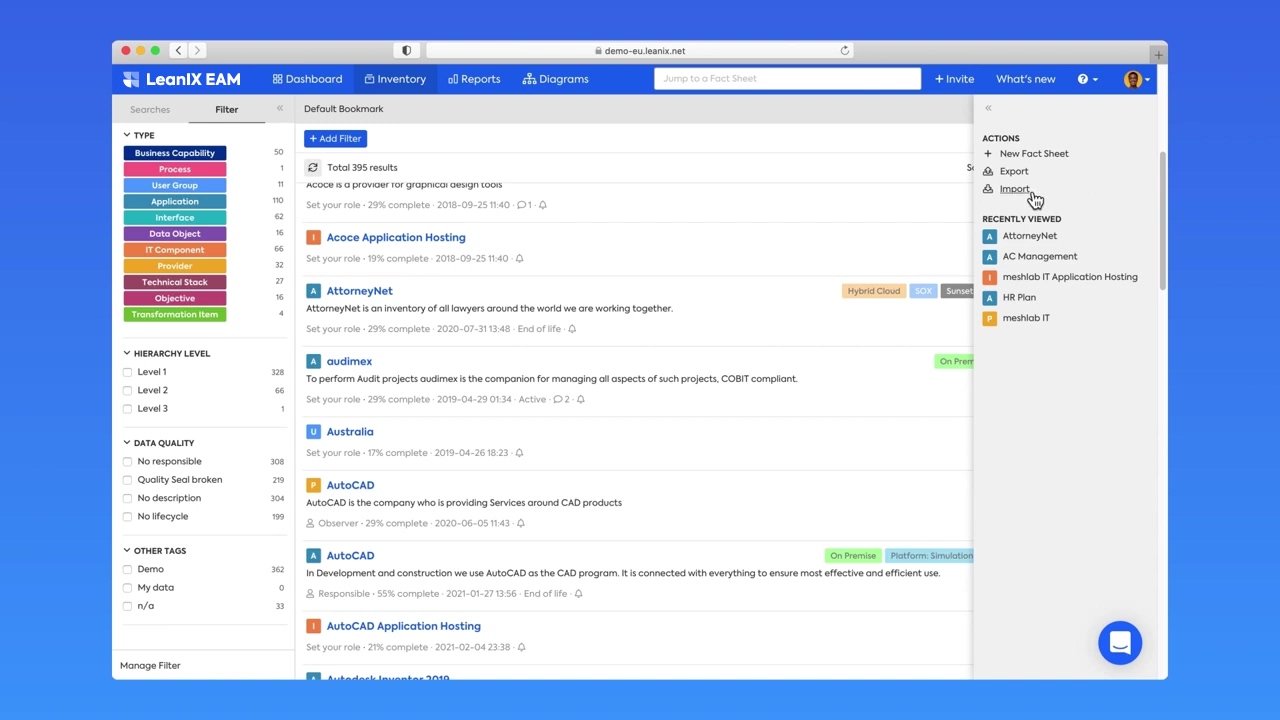The height and width of the screenshot is (720, 1280).
Task: Click the Add Filter button
Action: pos(335,139)
